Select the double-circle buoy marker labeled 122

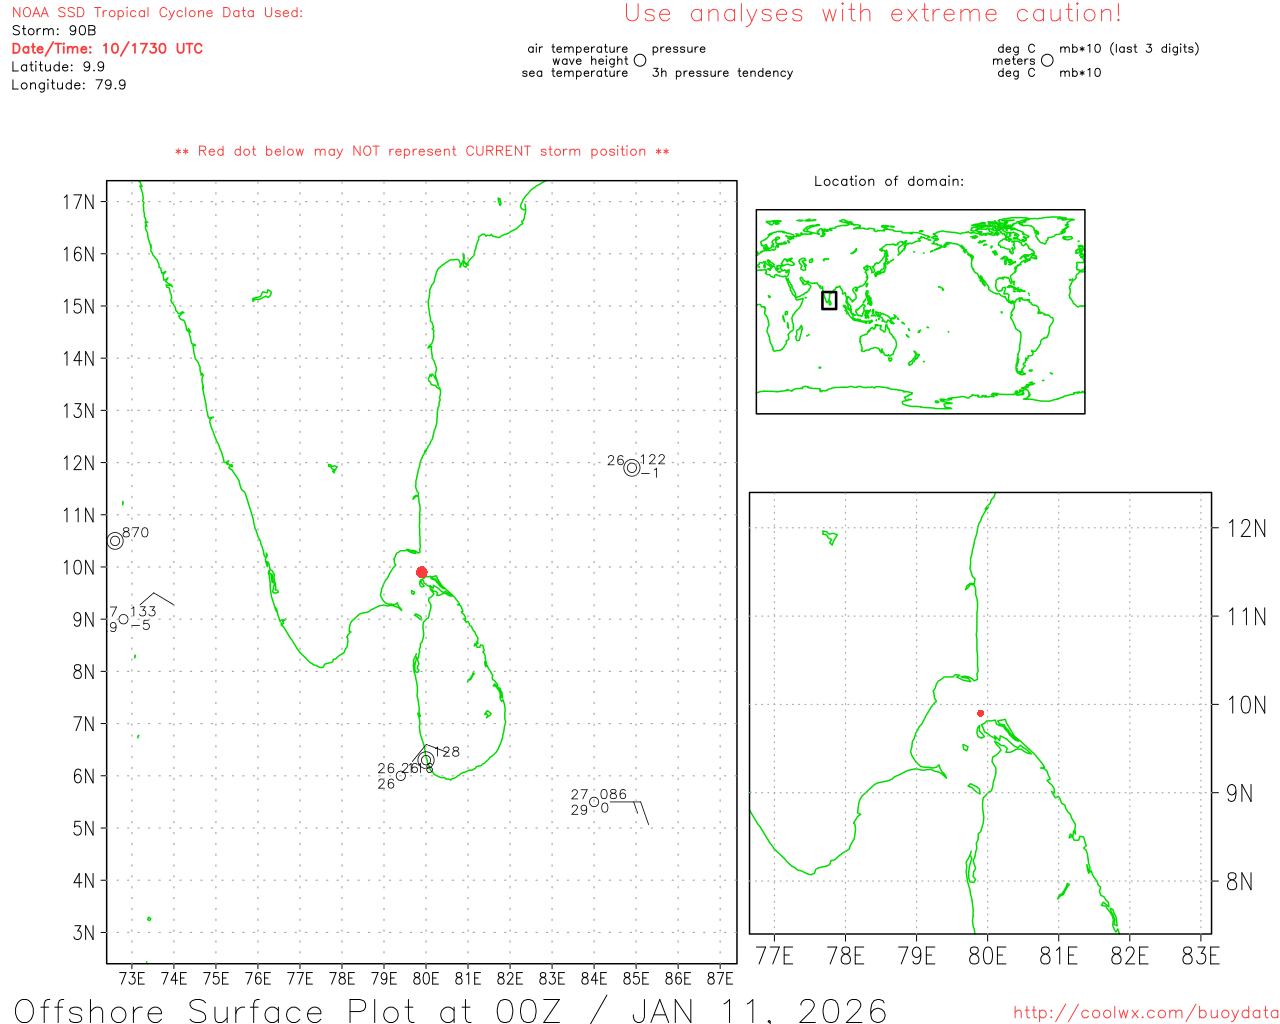(632, 468)
